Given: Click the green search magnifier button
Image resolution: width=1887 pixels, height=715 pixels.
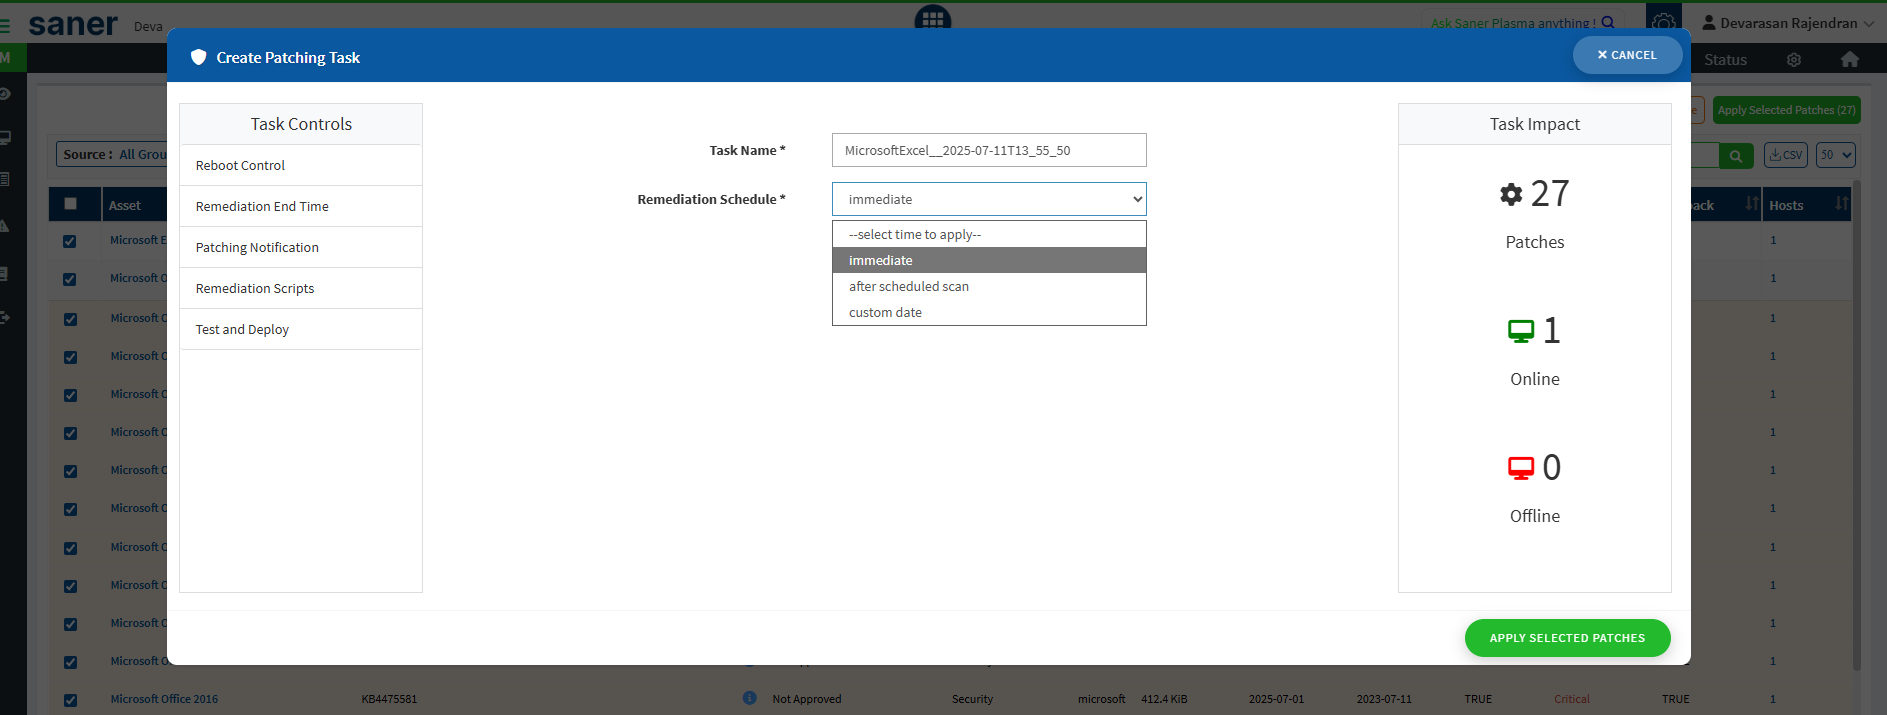Looking at the screenshot, I should (1736, 155).
